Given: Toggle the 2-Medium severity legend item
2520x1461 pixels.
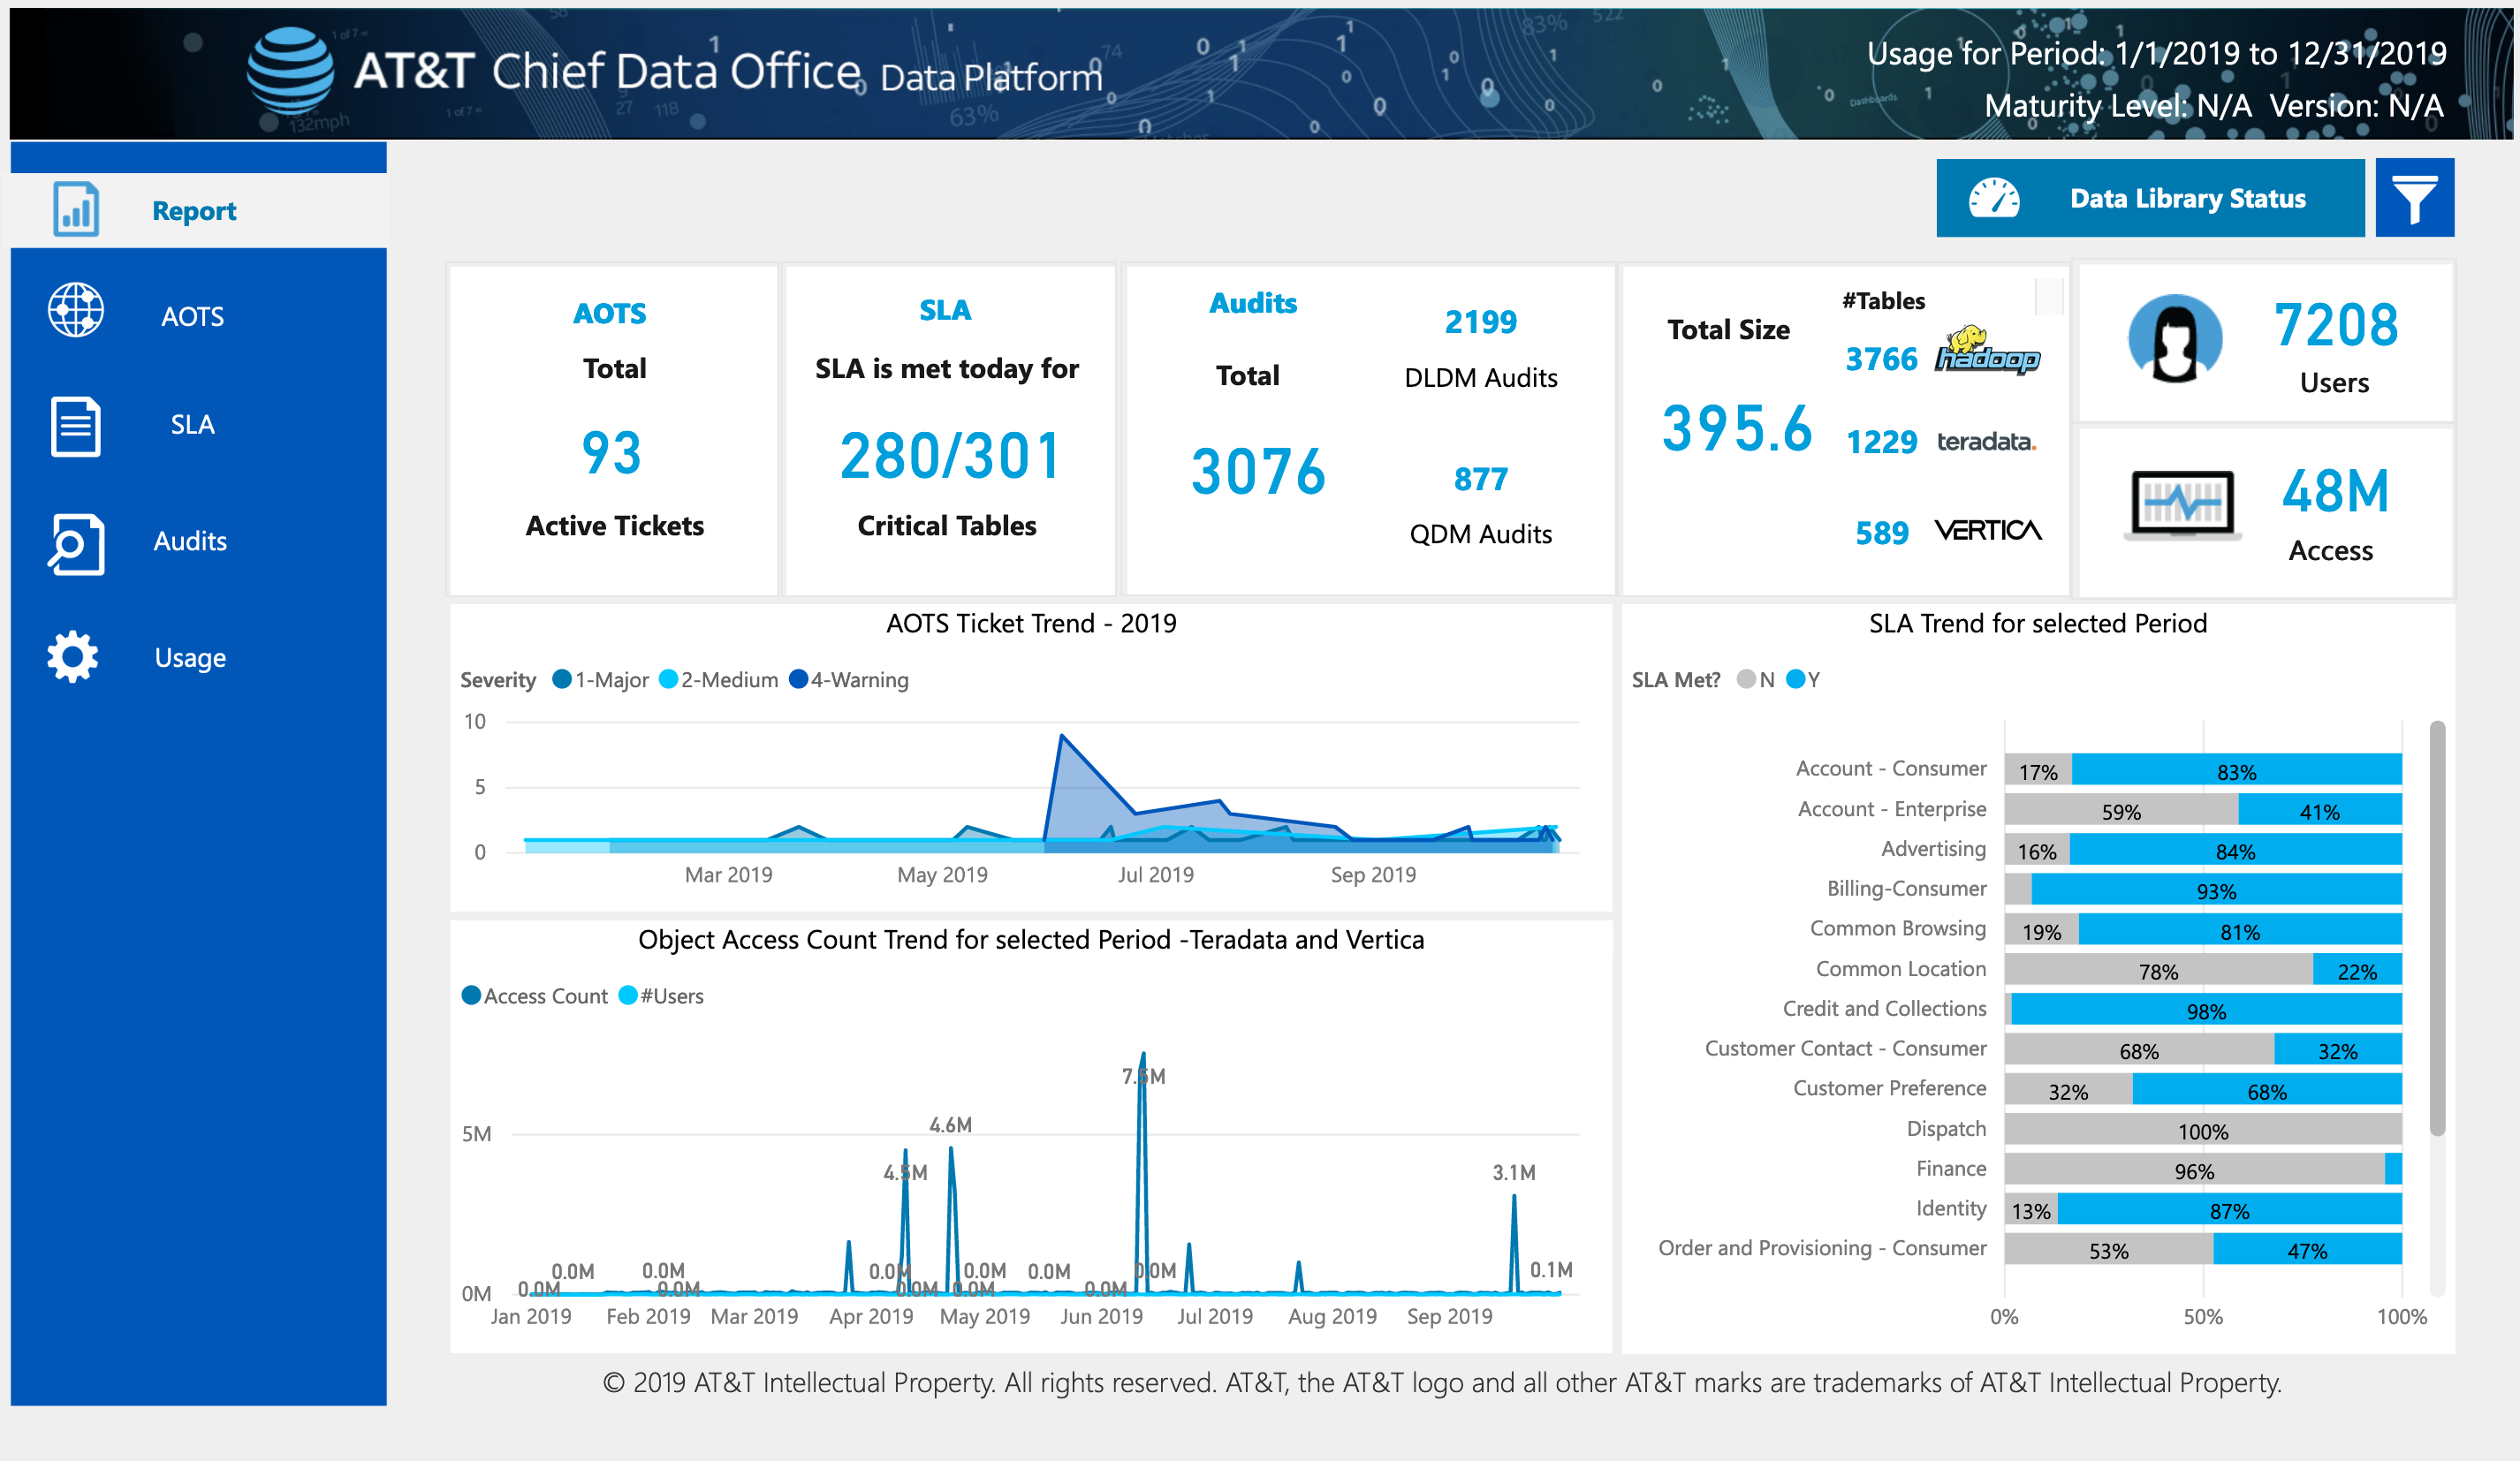Looking at the screenshot, I should 719,680.
